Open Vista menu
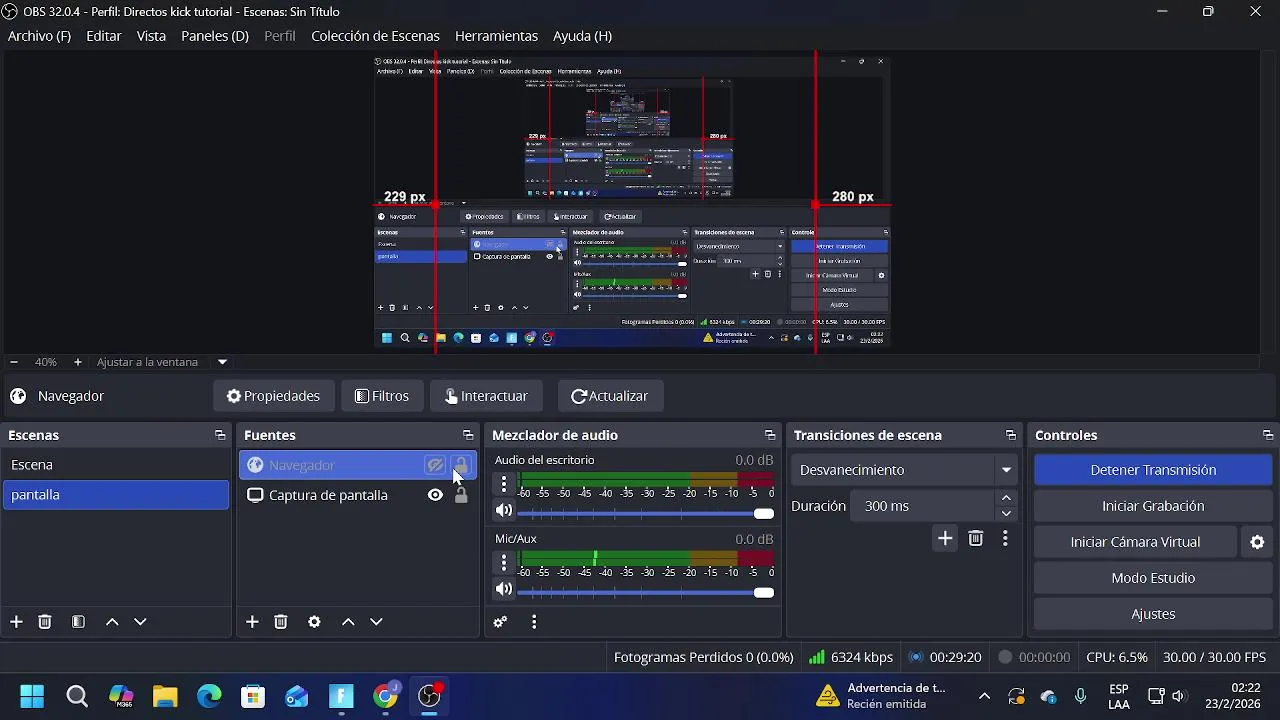This screenshot has width=1280, height=720. point(151,36)
